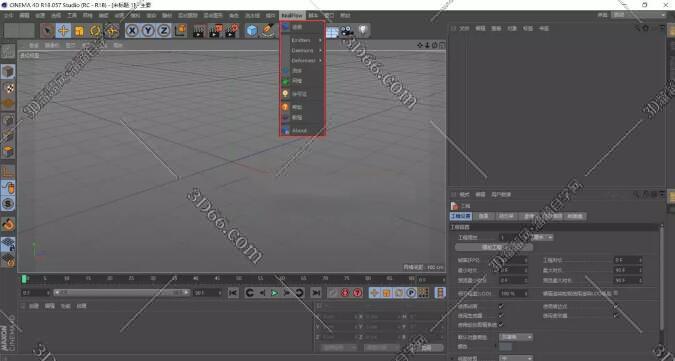Click the default object color swatch
The image size is (675, 361).
506,346
